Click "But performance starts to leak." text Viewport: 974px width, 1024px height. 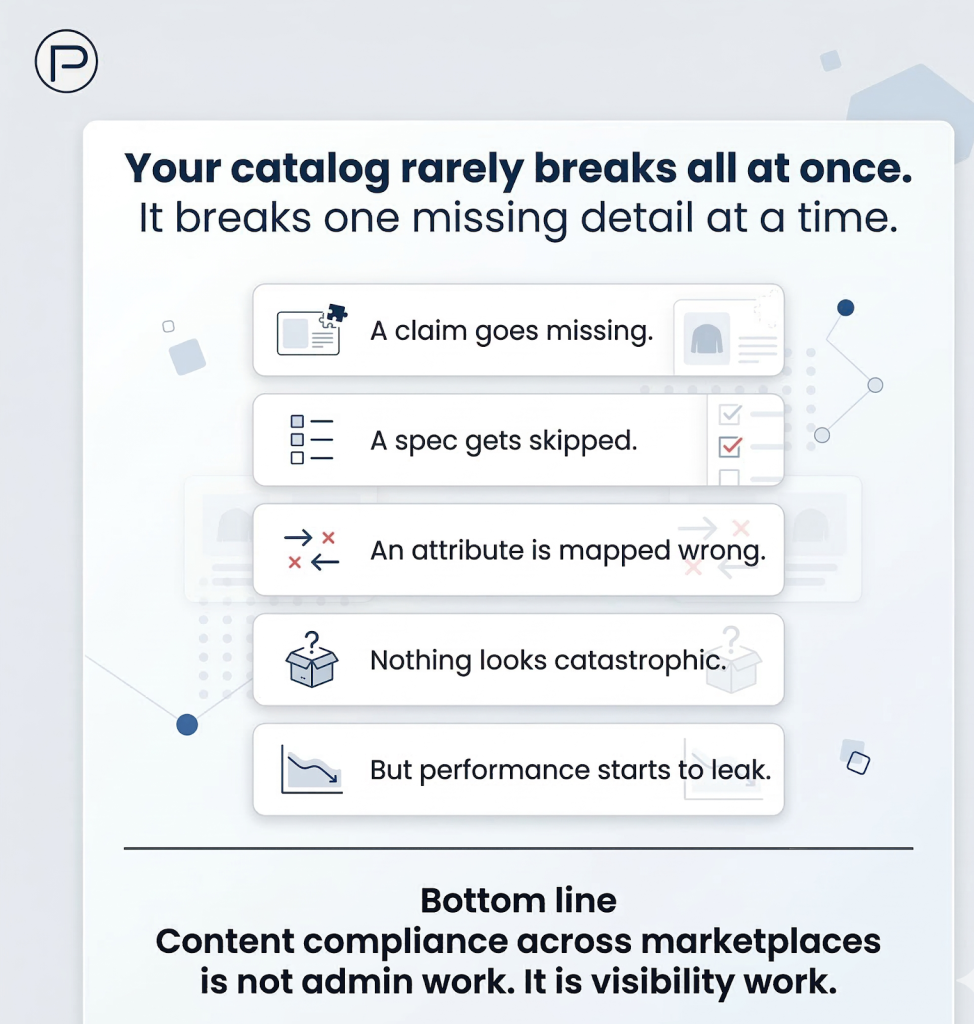coord(570,770)
